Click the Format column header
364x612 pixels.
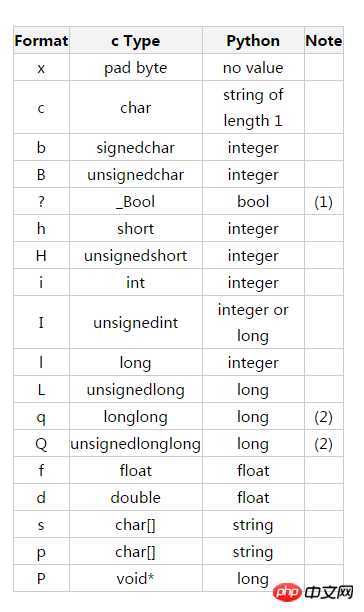point(41,41)
